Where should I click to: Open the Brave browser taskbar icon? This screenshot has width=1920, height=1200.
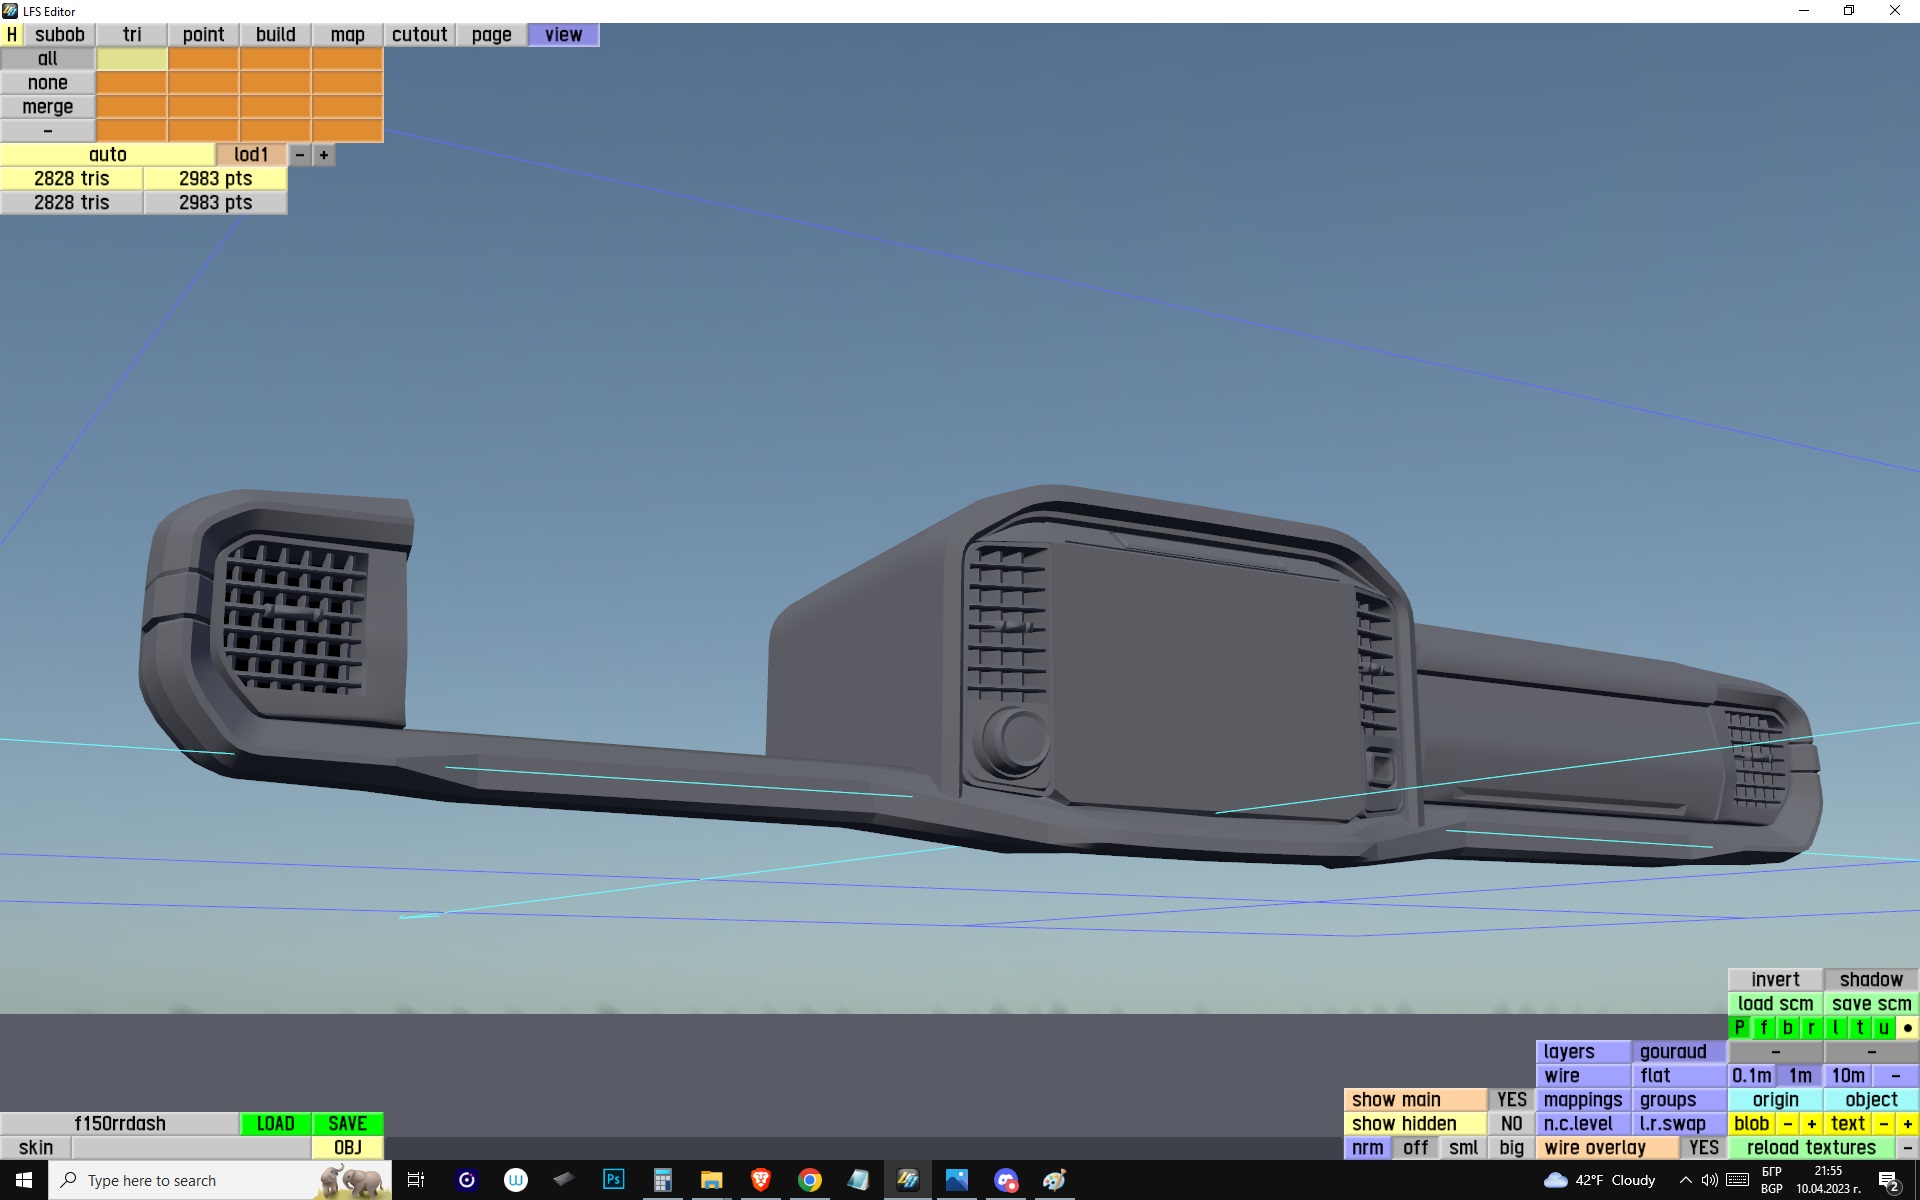pos(760,1180)
